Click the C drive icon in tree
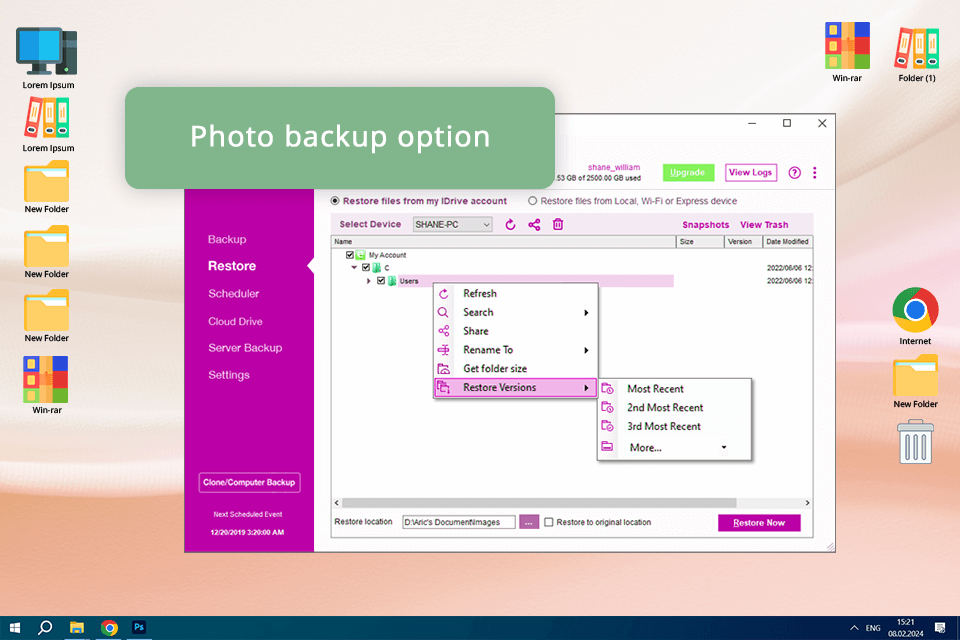Image resolution: width=960 pixels, height=640 pixels. pos(377,268)
